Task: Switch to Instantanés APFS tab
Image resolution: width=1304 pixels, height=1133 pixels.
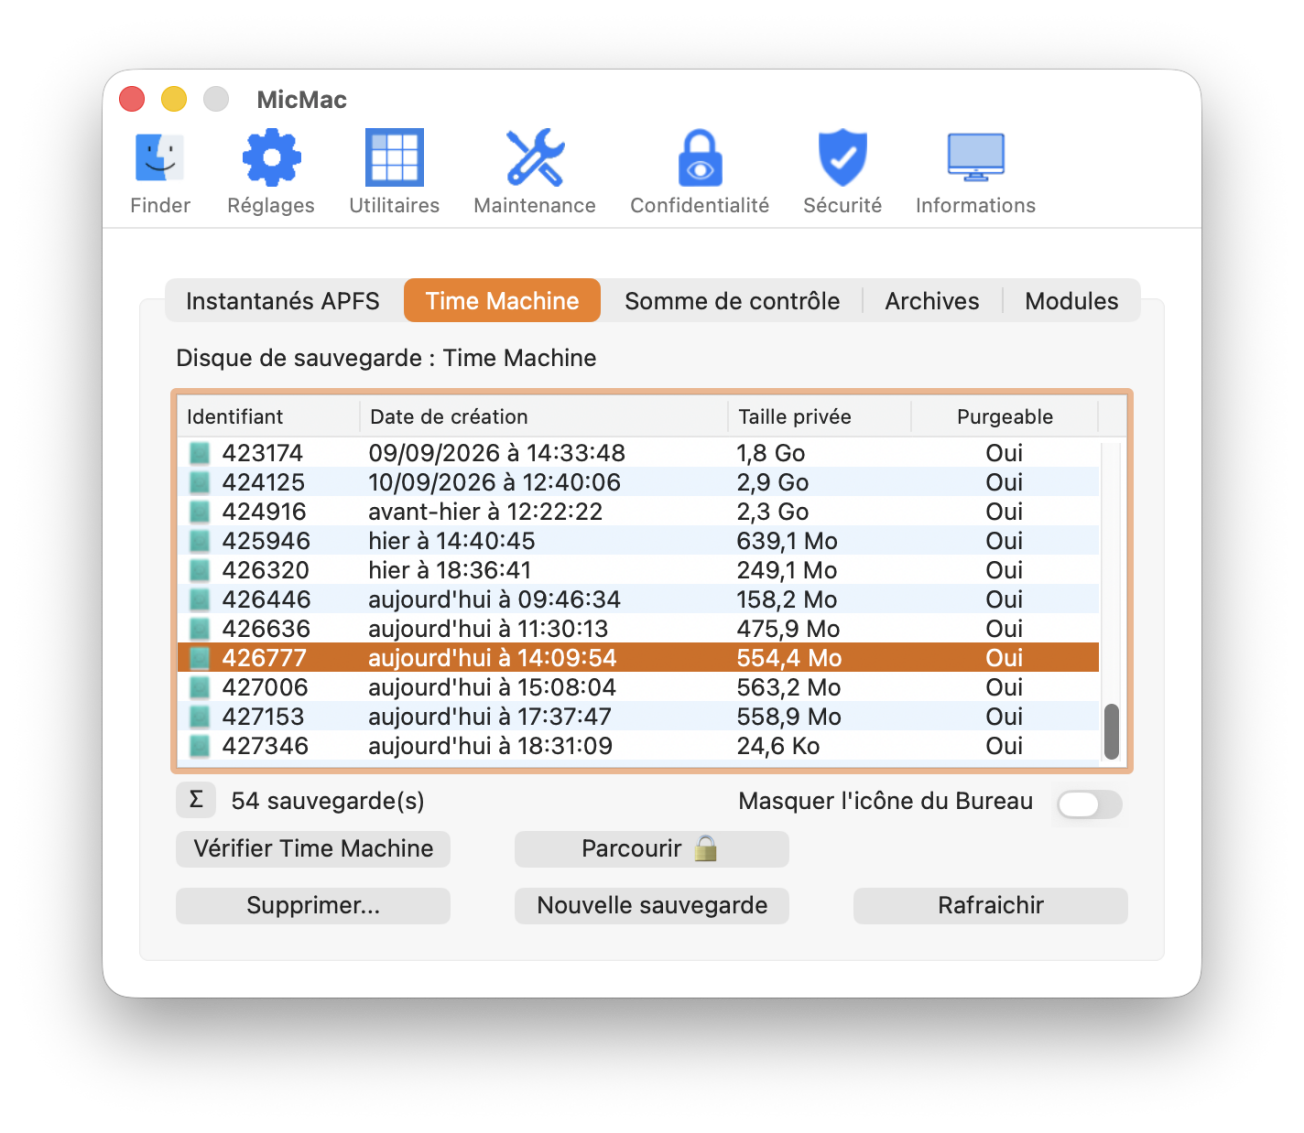Action: pos(283,301)
